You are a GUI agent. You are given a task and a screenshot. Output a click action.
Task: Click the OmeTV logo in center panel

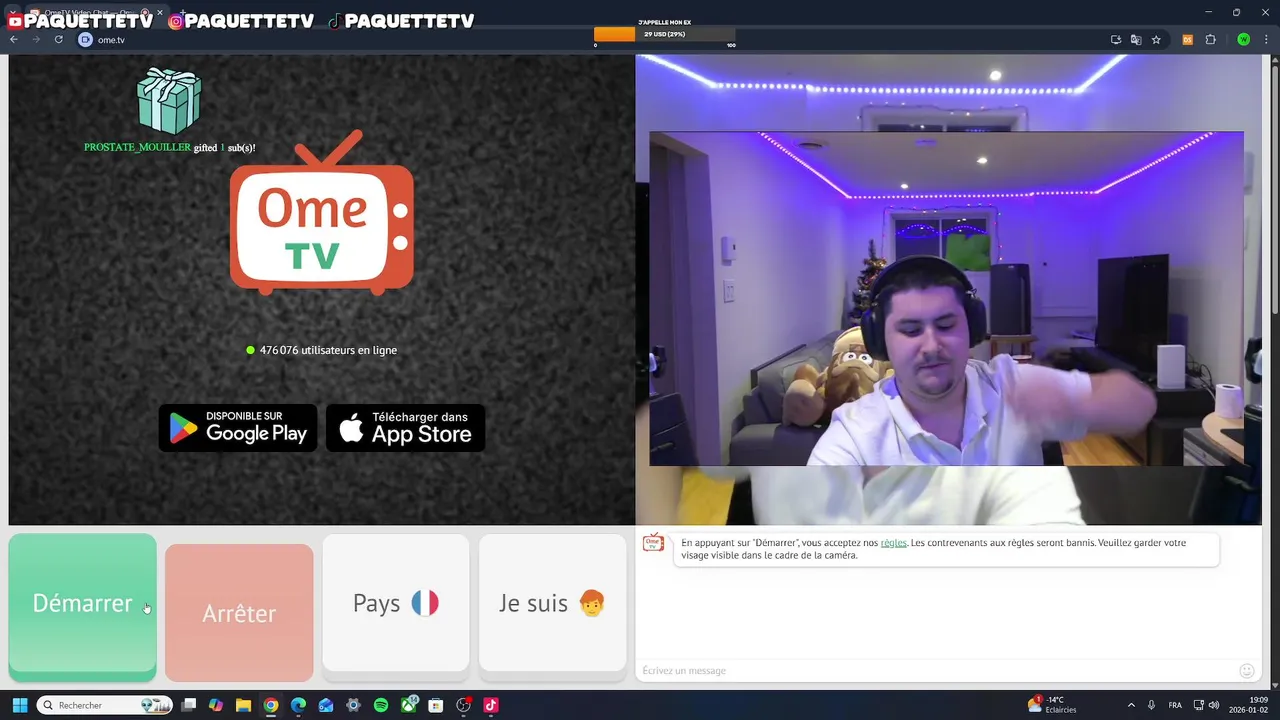pos(322,213)
